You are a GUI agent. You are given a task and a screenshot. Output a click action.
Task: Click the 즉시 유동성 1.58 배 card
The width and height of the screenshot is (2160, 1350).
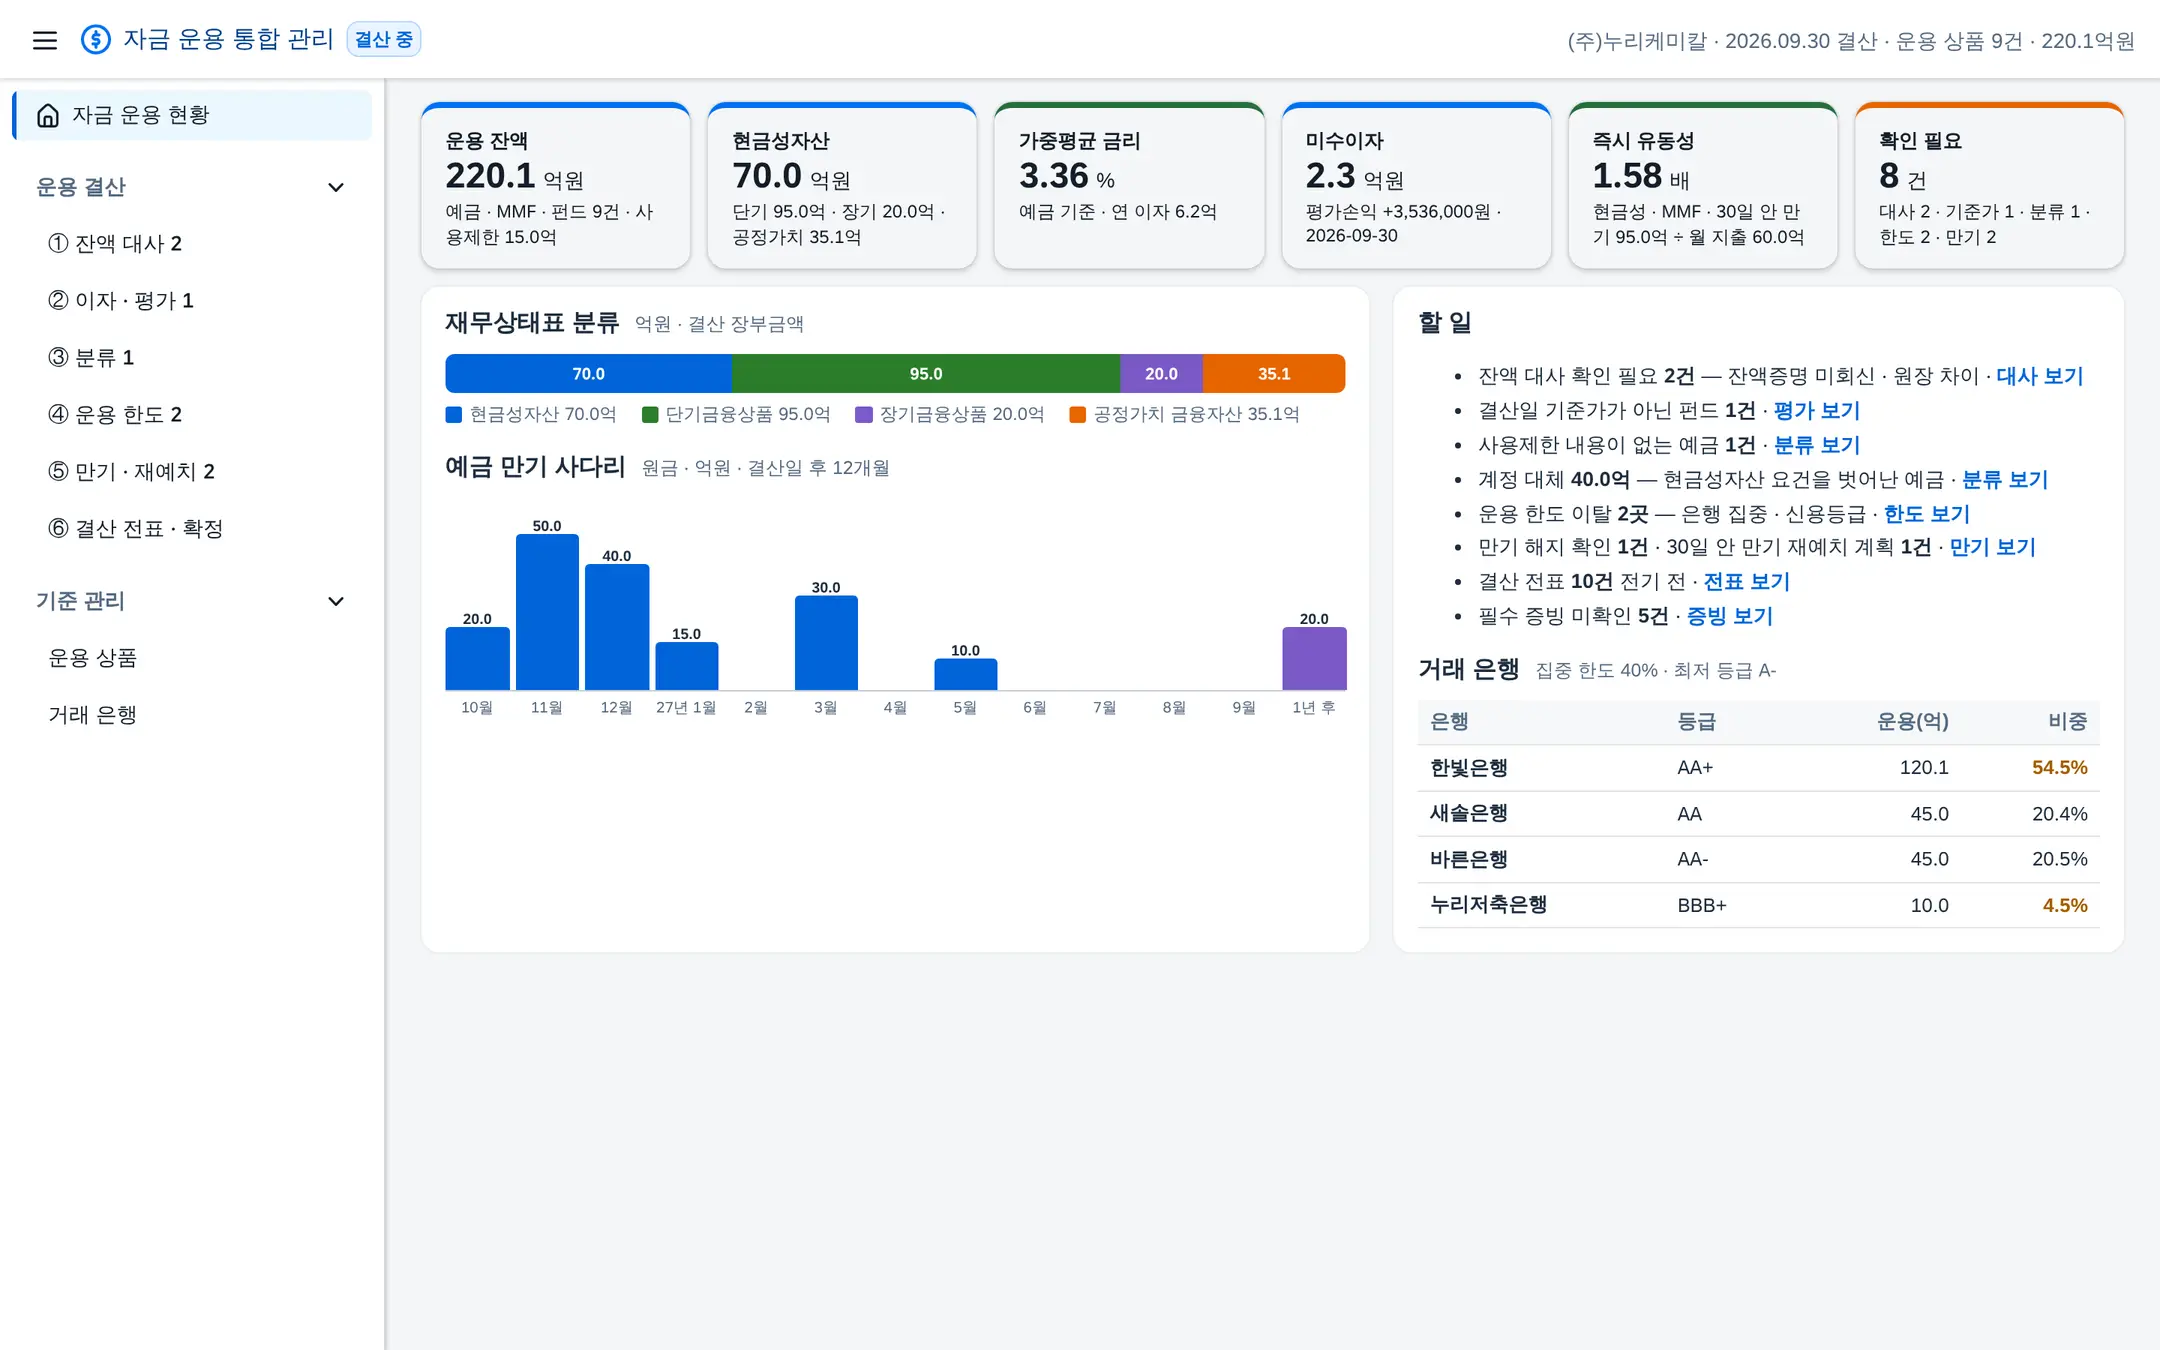[1703, 186]
